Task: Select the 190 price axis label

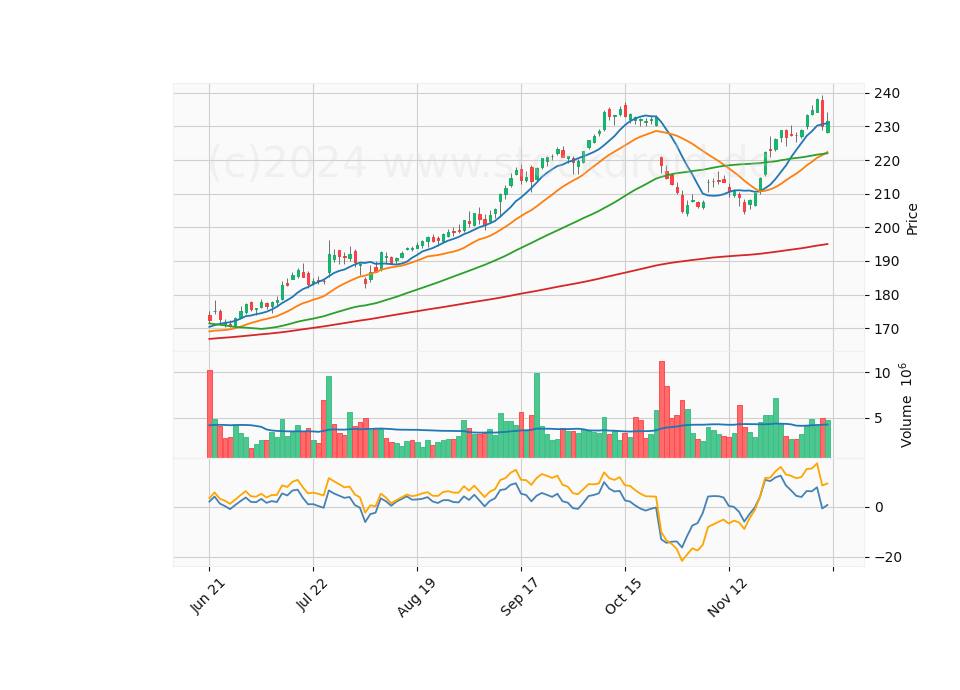Action: point(887,261)
